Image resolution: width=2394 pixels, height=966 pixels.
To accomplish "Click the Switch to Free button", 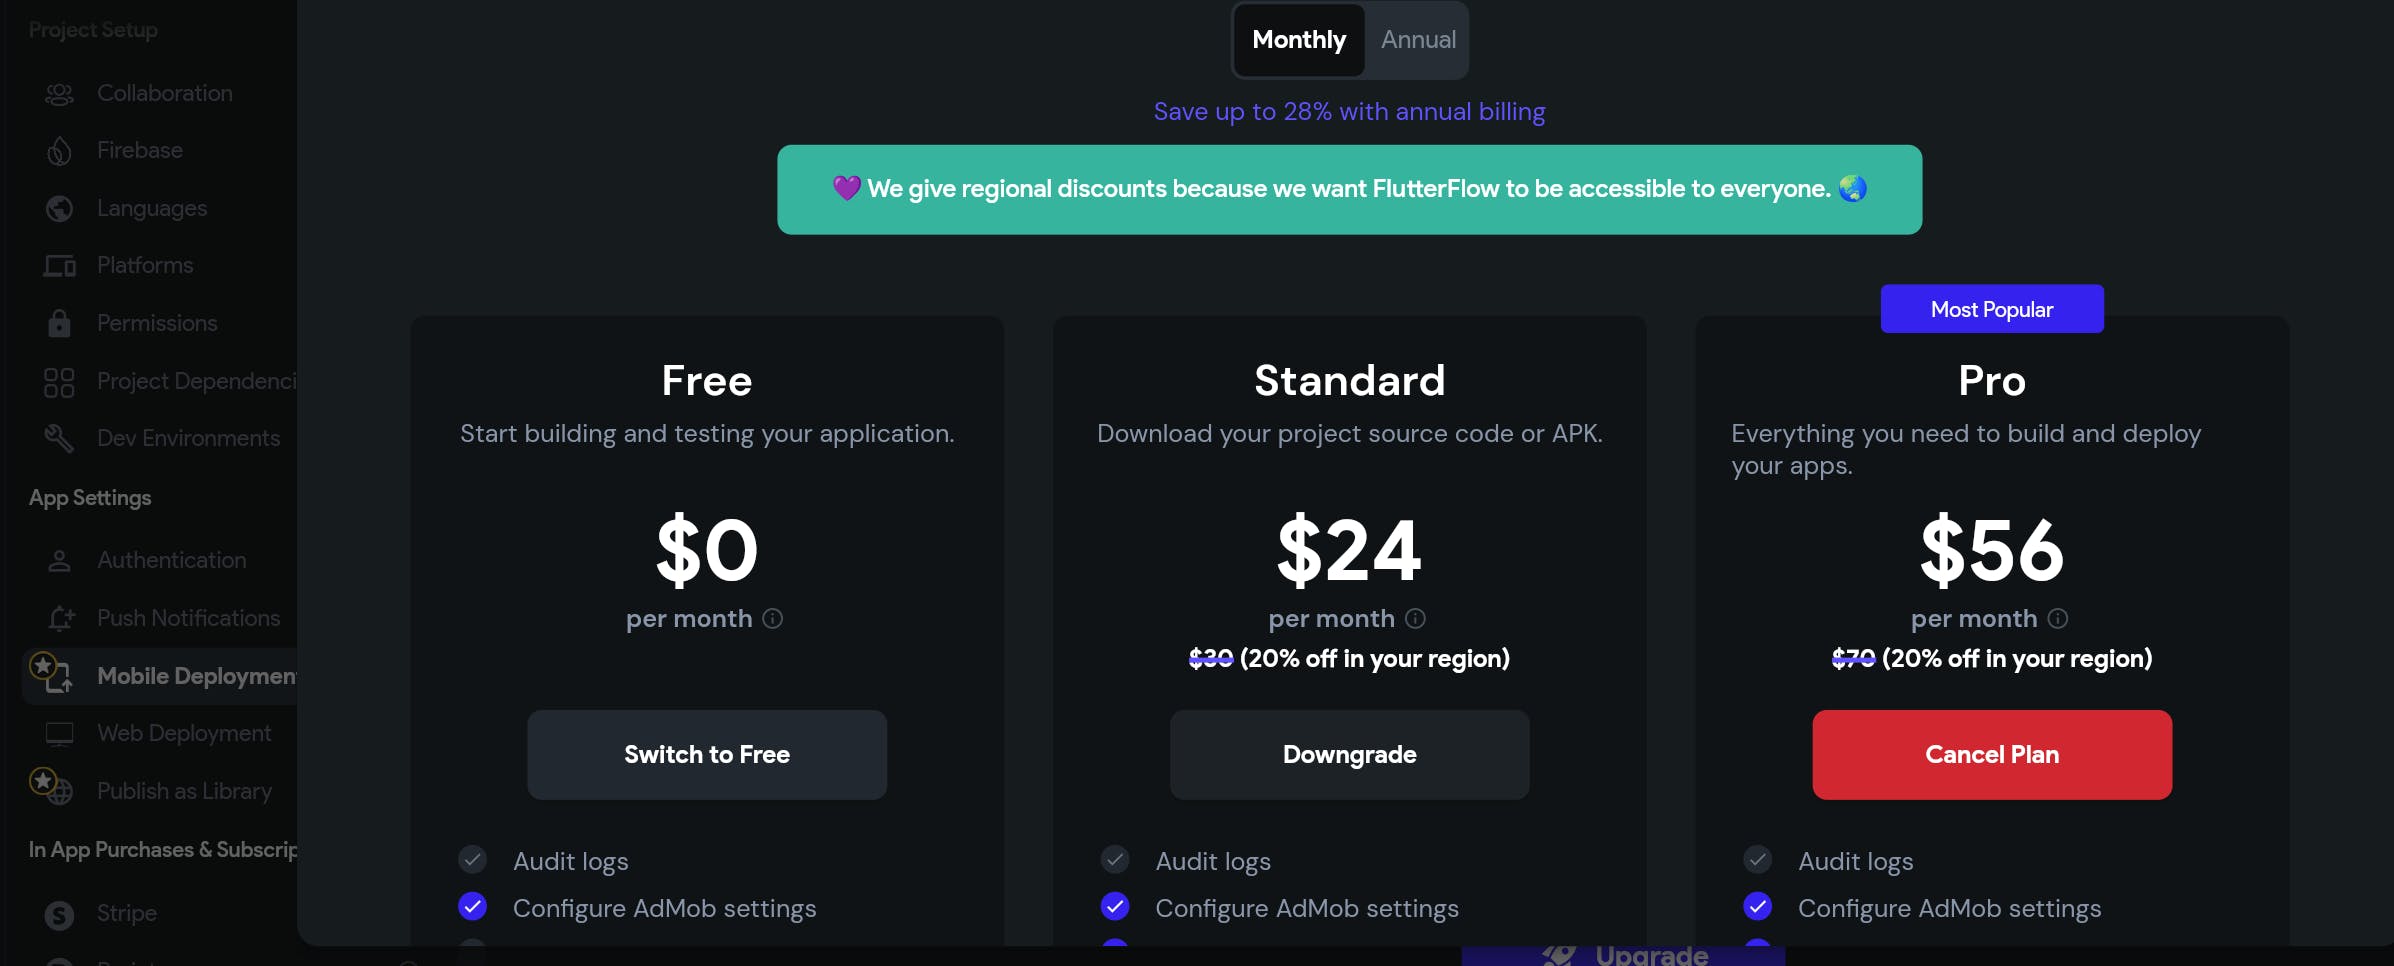I will click(x=707, y=755).
